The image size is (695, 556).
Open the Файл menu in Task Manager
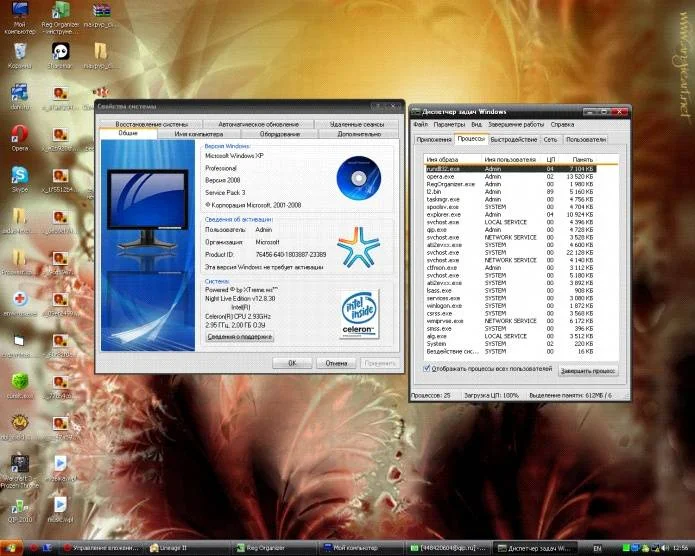(x=420, y=125)
